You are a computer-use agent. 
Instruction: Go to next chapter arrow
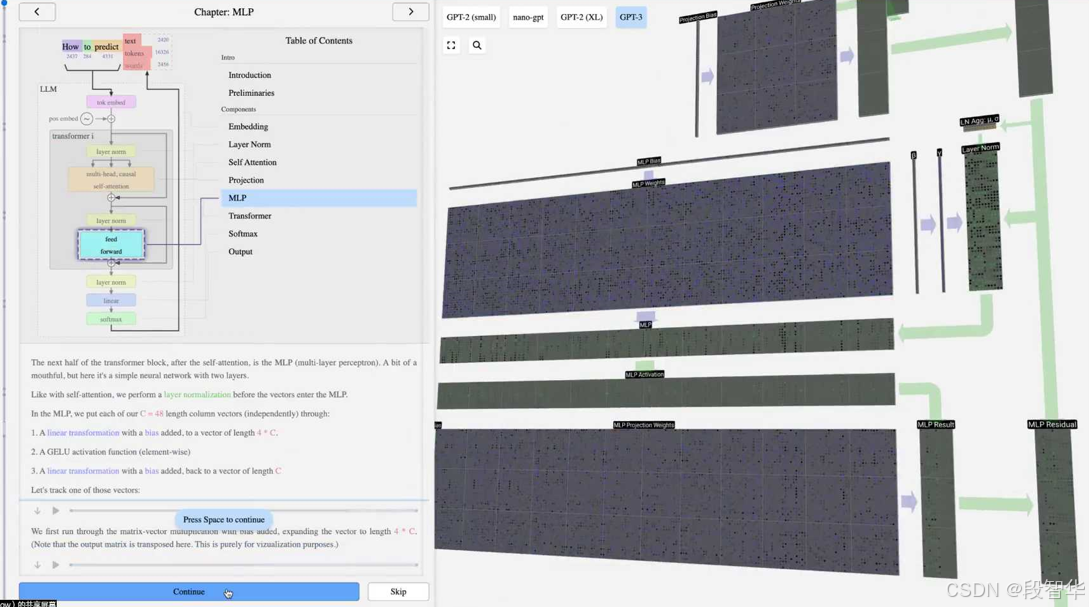click(x=410, y=12)
